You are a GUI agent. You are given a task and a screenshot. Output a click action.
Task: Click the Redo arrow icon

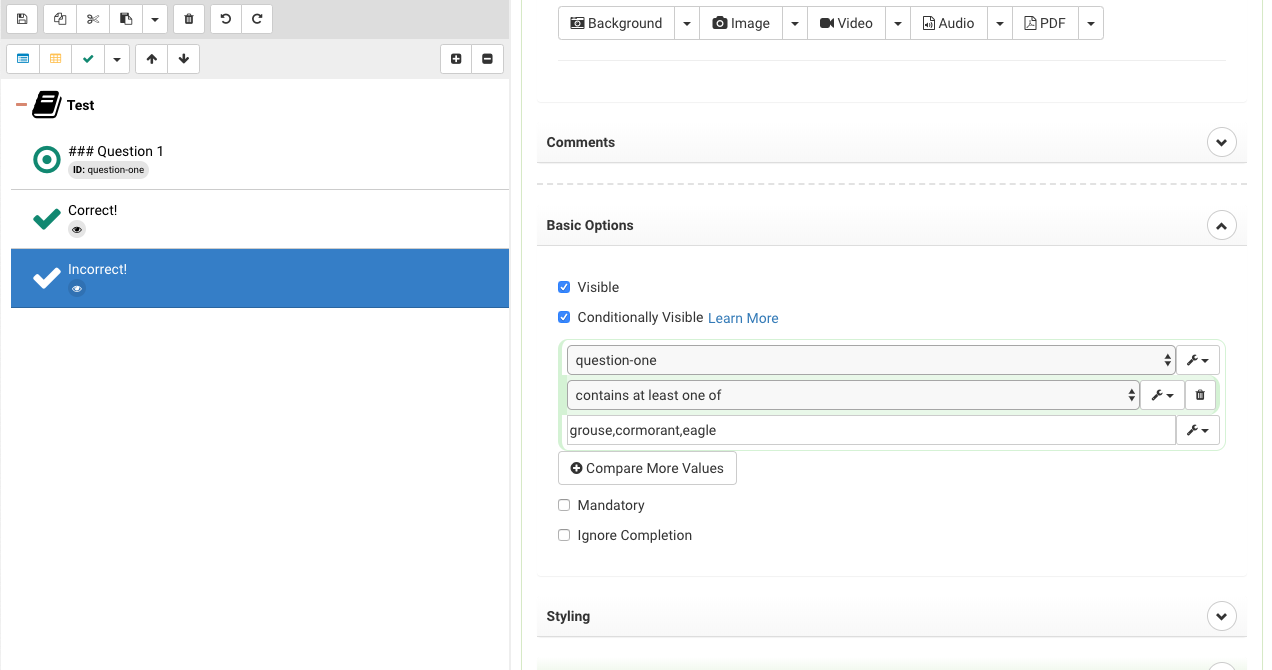tap(257, 19)
